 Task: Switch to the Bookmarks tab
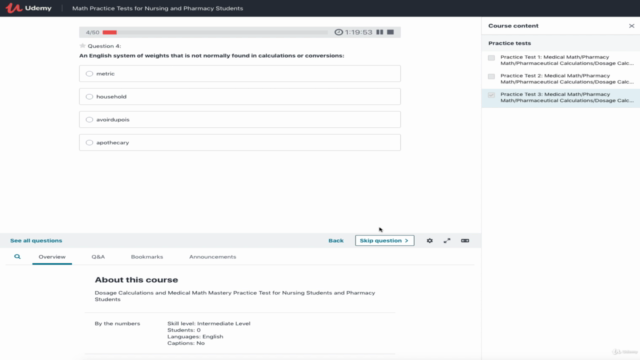147,257
